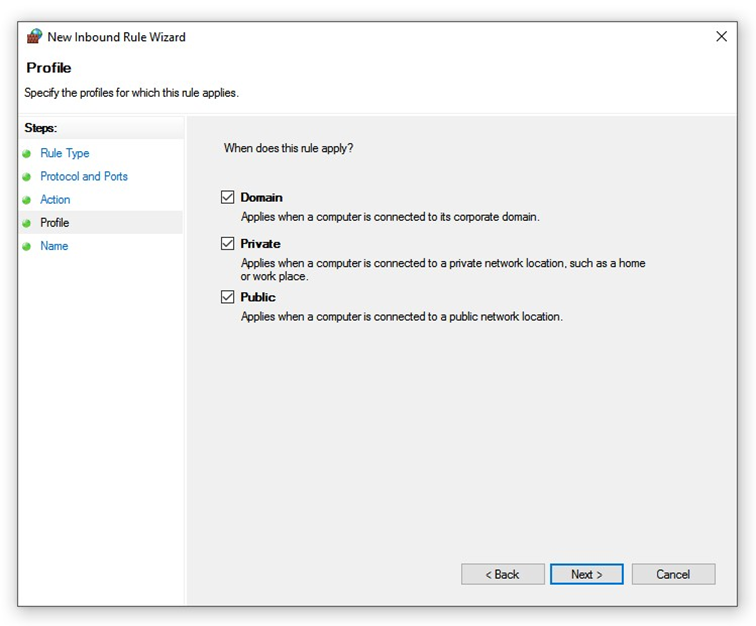Jump to the Action step

(x=55, y=200)
